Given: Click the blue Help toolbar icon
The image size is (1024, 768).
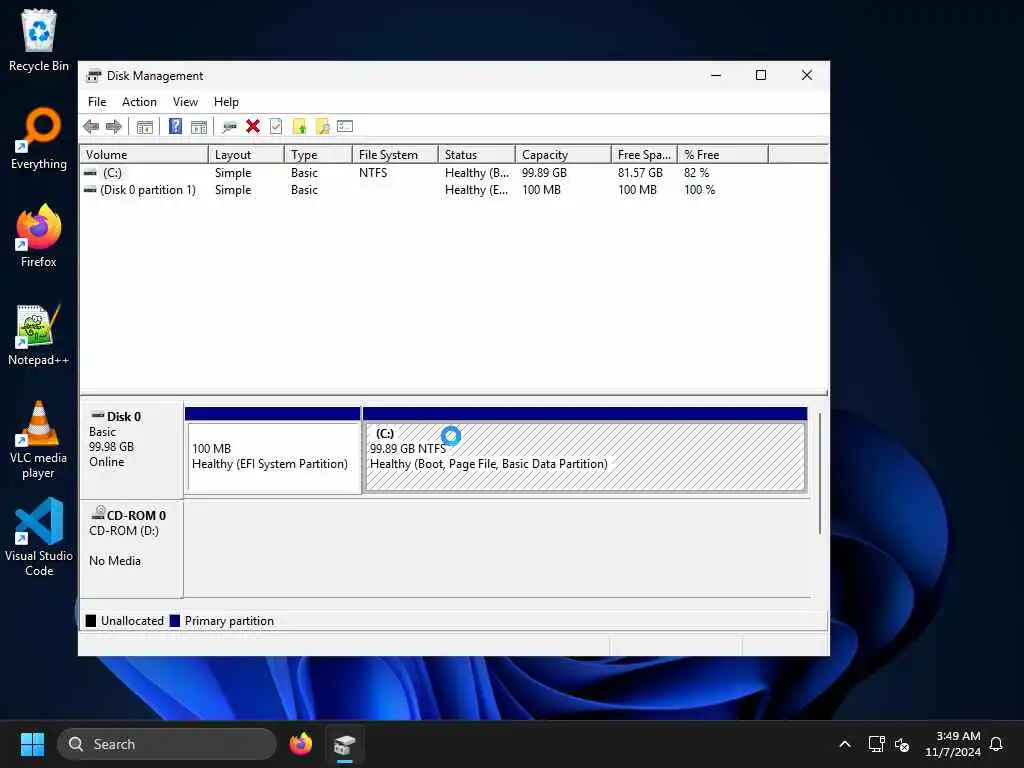Looking at the screenshot, I should tap(175, 126).
